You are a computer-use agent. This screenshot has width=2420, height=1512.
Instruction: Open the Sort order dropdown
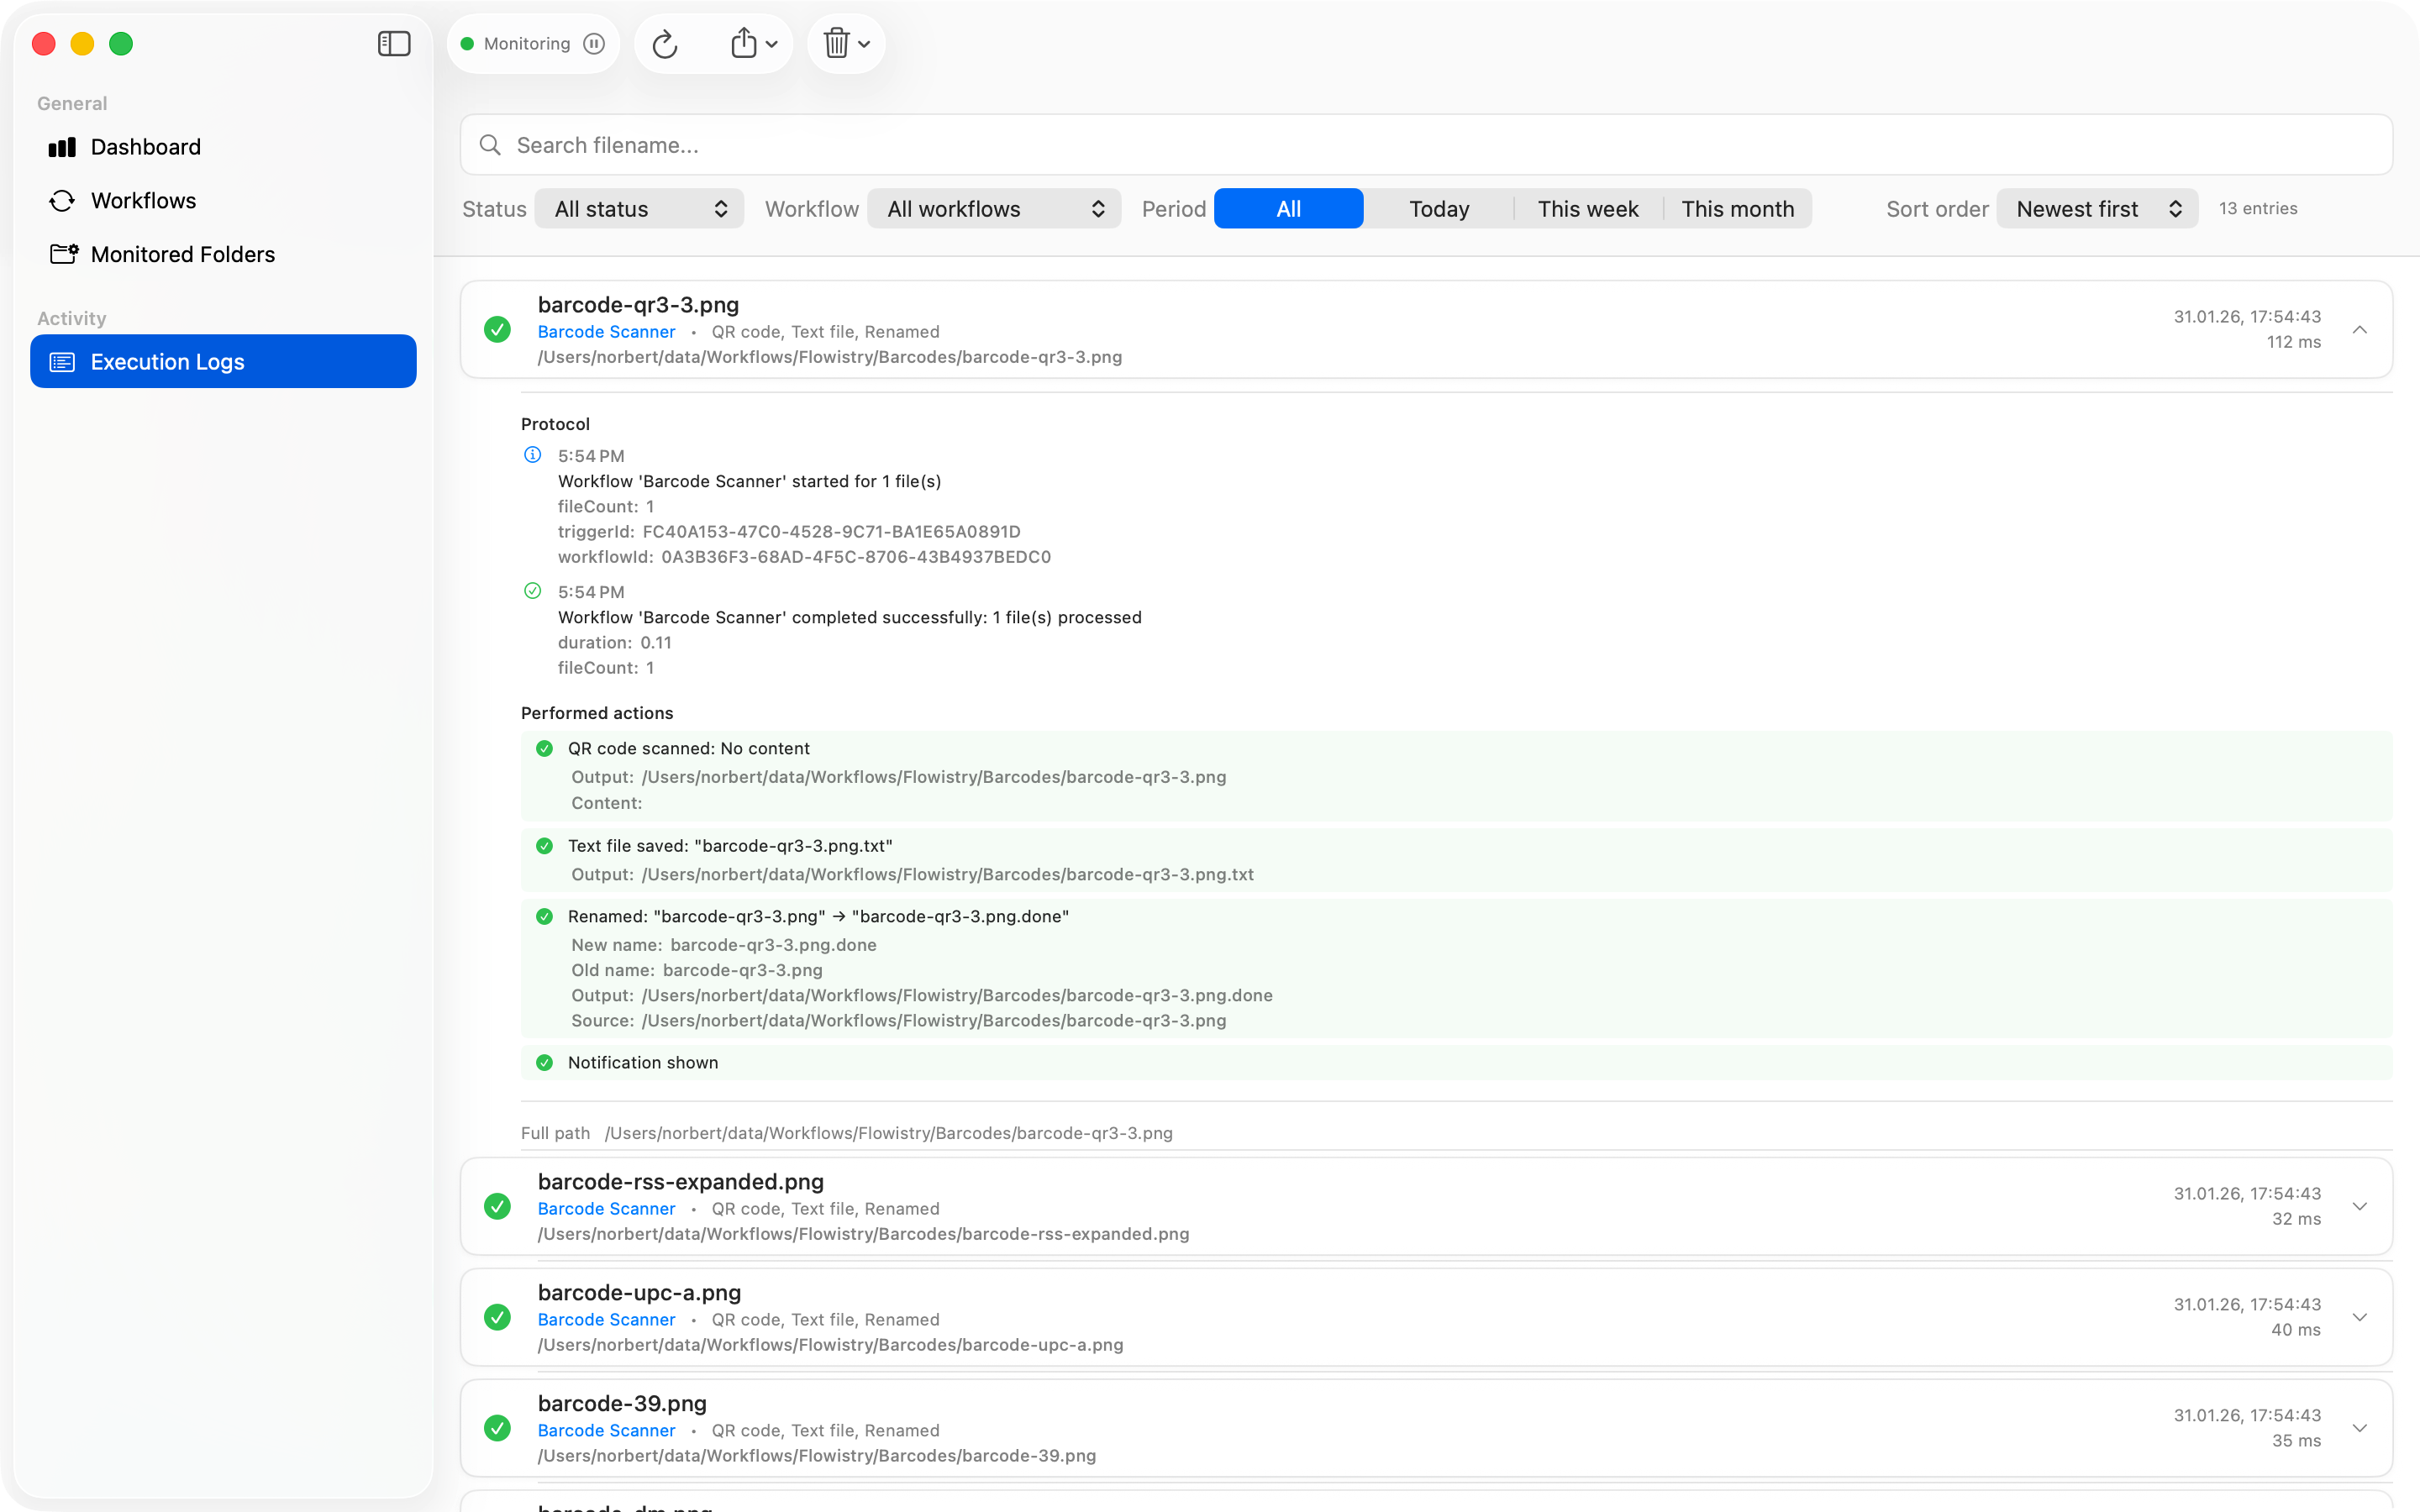tap(2097, 209)
